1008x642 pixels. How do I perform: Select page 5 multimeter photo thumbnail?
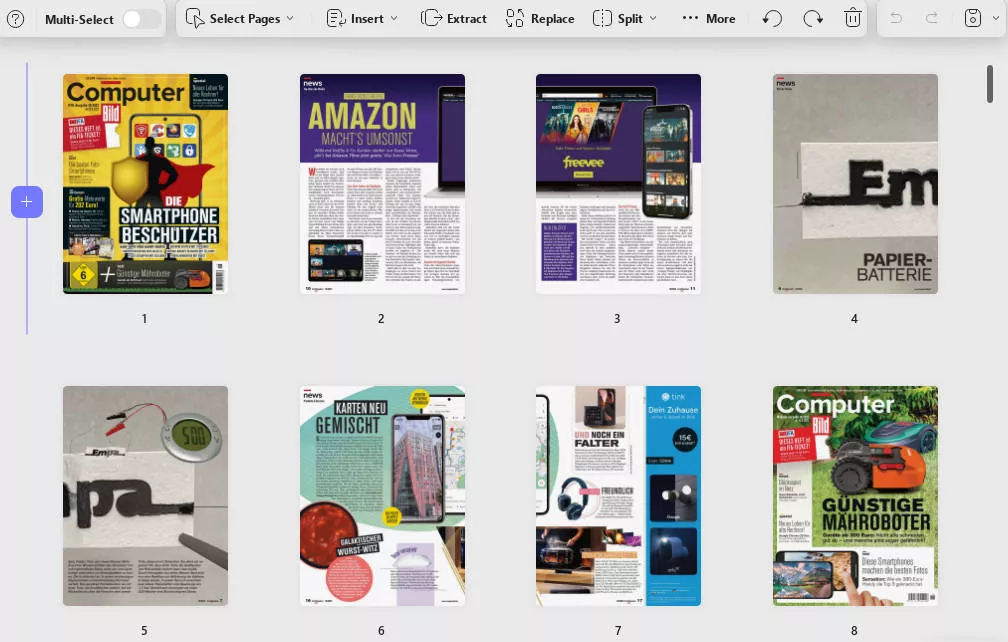(x=145, y=495)
